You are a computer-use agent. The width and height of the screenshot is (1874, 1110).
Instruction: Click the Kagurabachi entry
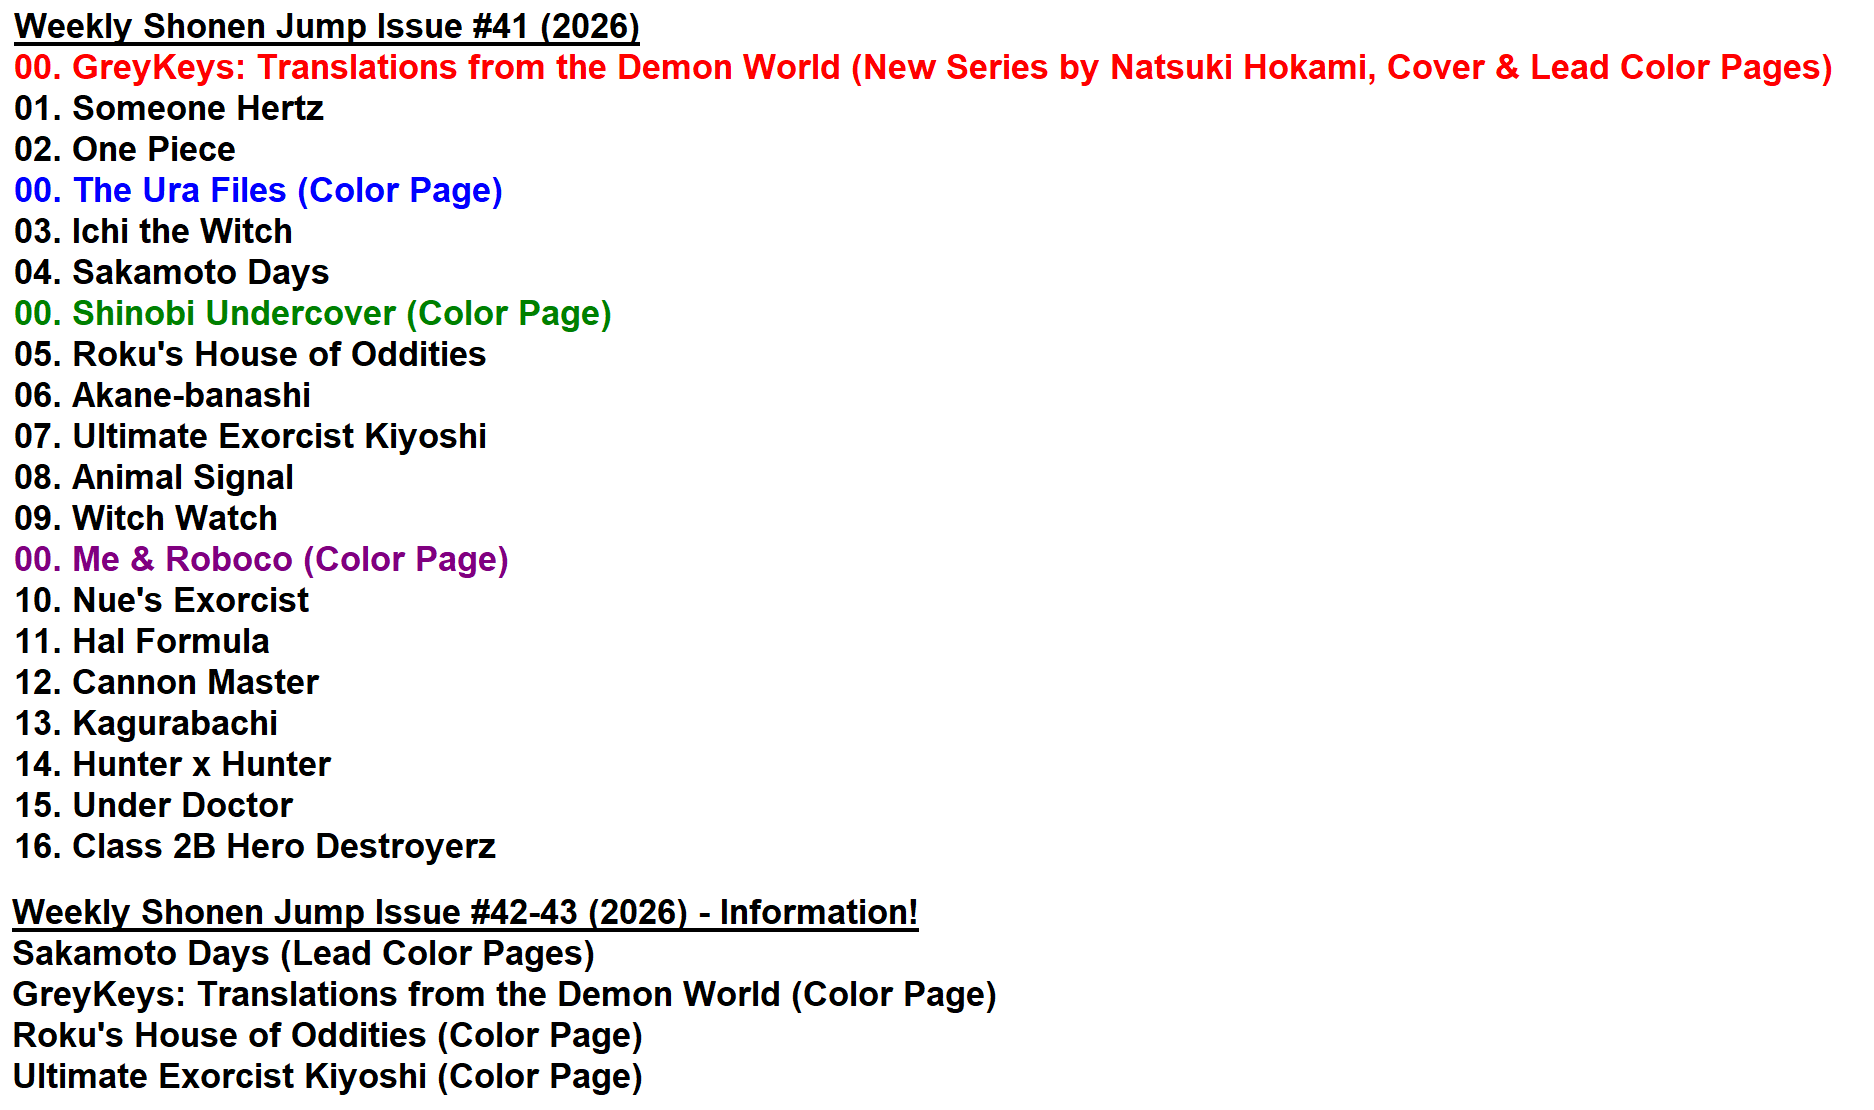[x=146, y=723]
